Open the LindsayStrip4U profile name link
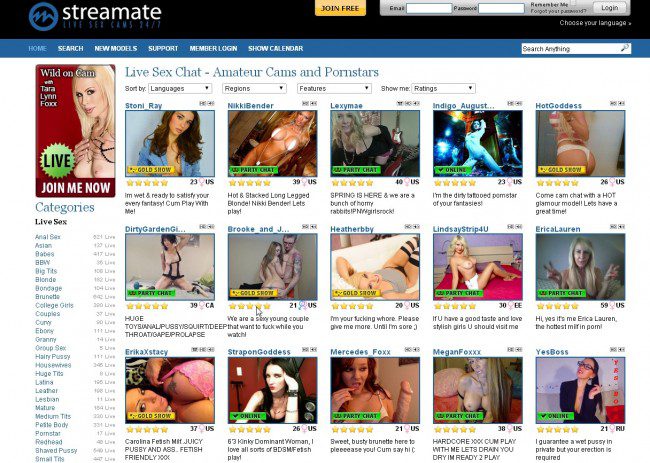 click(x=461, y=229)
